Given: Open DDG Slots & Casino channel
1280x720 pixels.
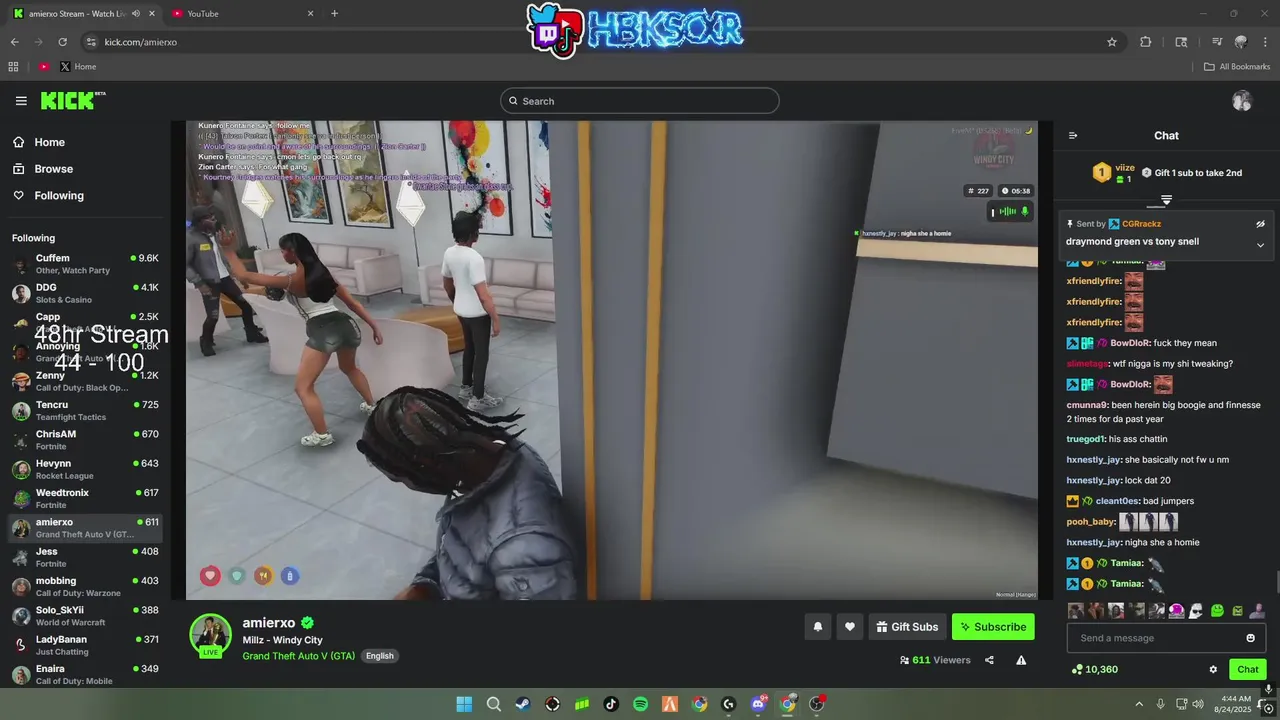Looking at the screenshot, I should click(x=85, y=293).
